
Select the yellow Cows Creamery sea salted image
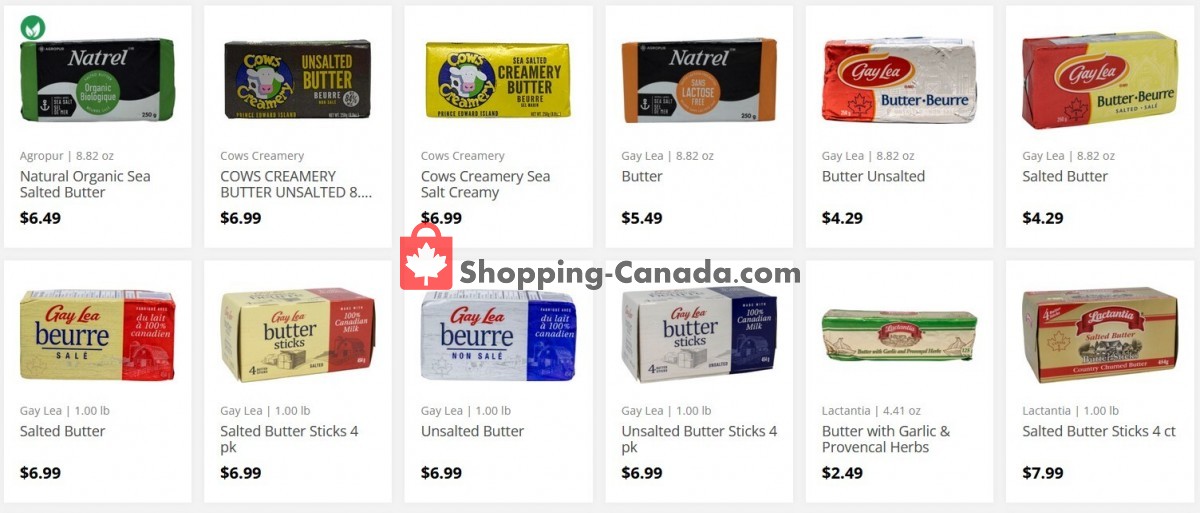[x=497, y=80]
